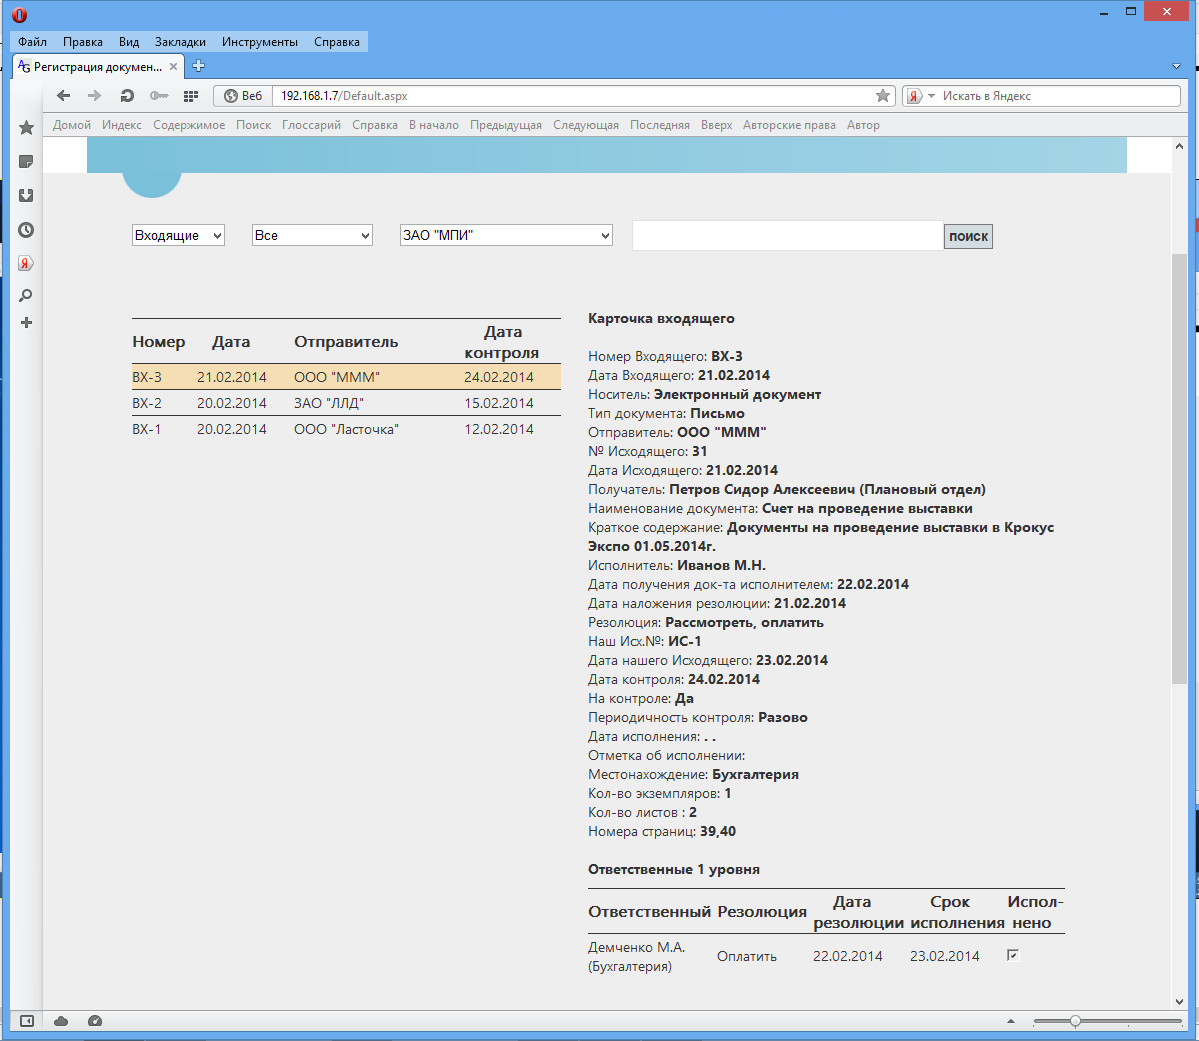The height and width of the screenshot is (1041, 1199).
Task: Open a new tab with plus icon
Action: tap(198, 66)
